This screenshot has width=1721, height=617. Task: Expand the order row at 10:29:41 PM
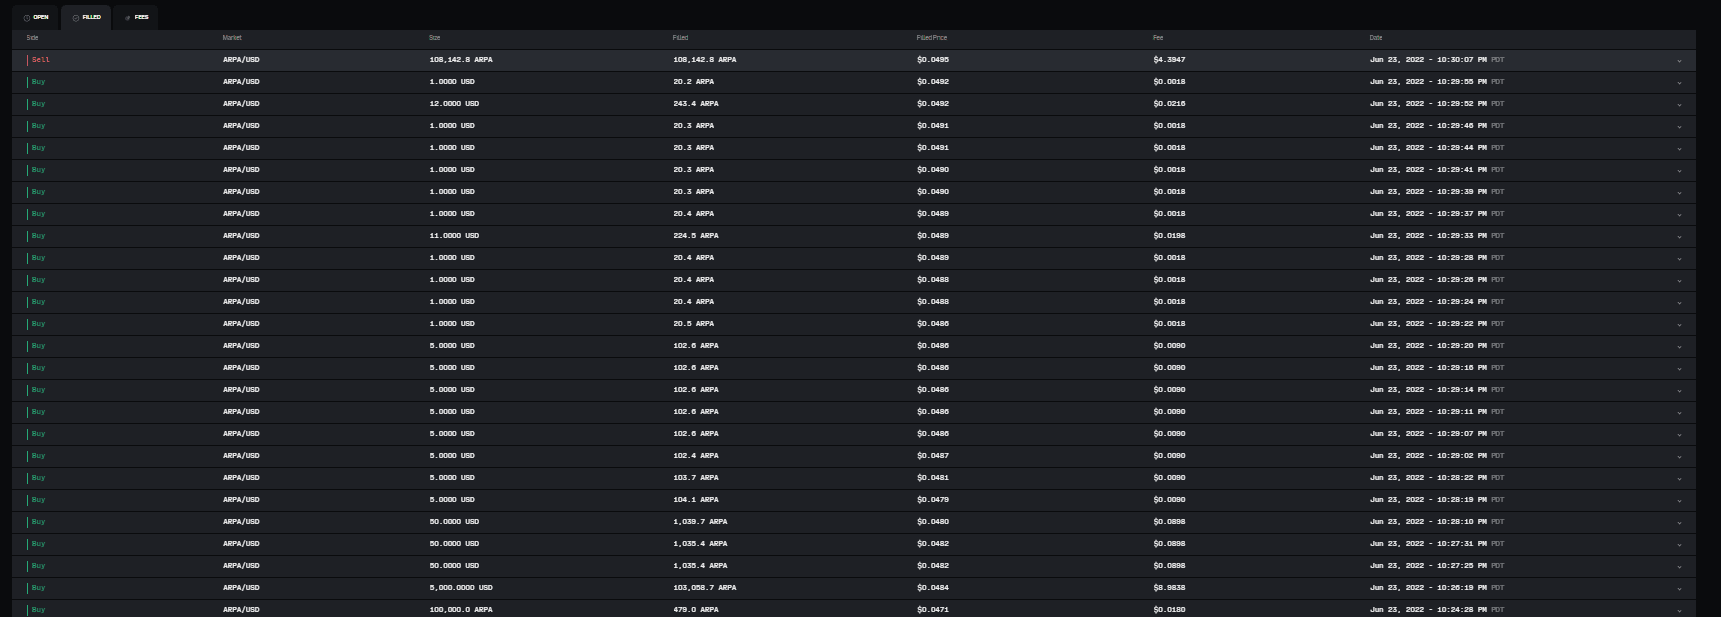[x=1679, y=170]
